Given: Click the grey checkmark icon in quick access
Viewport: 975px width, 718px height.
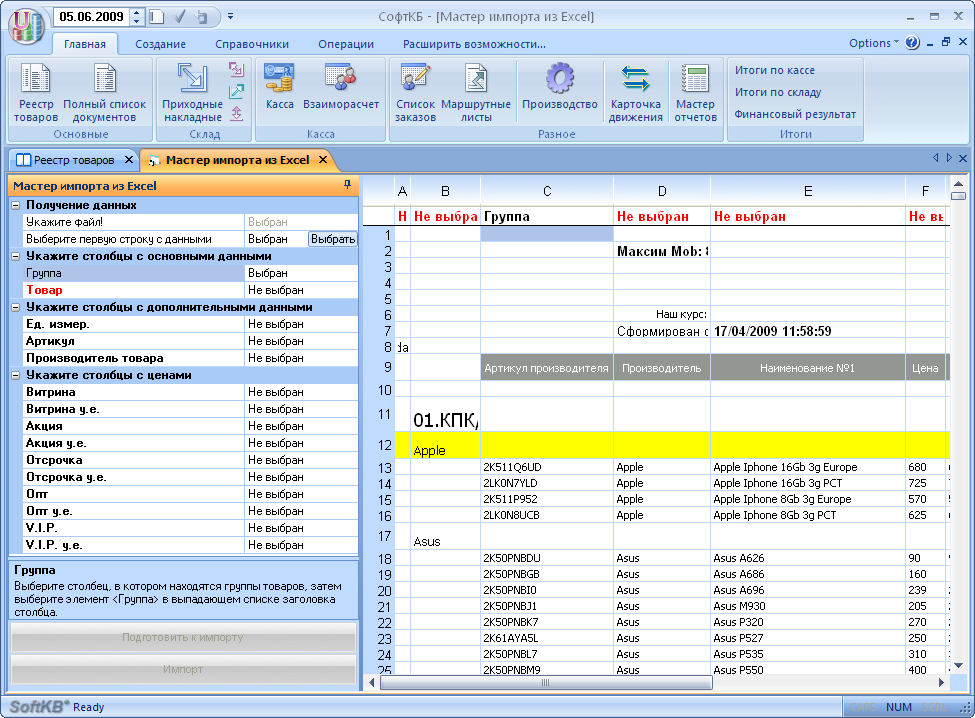Looking at the screenshot, I should click(180, 17).
